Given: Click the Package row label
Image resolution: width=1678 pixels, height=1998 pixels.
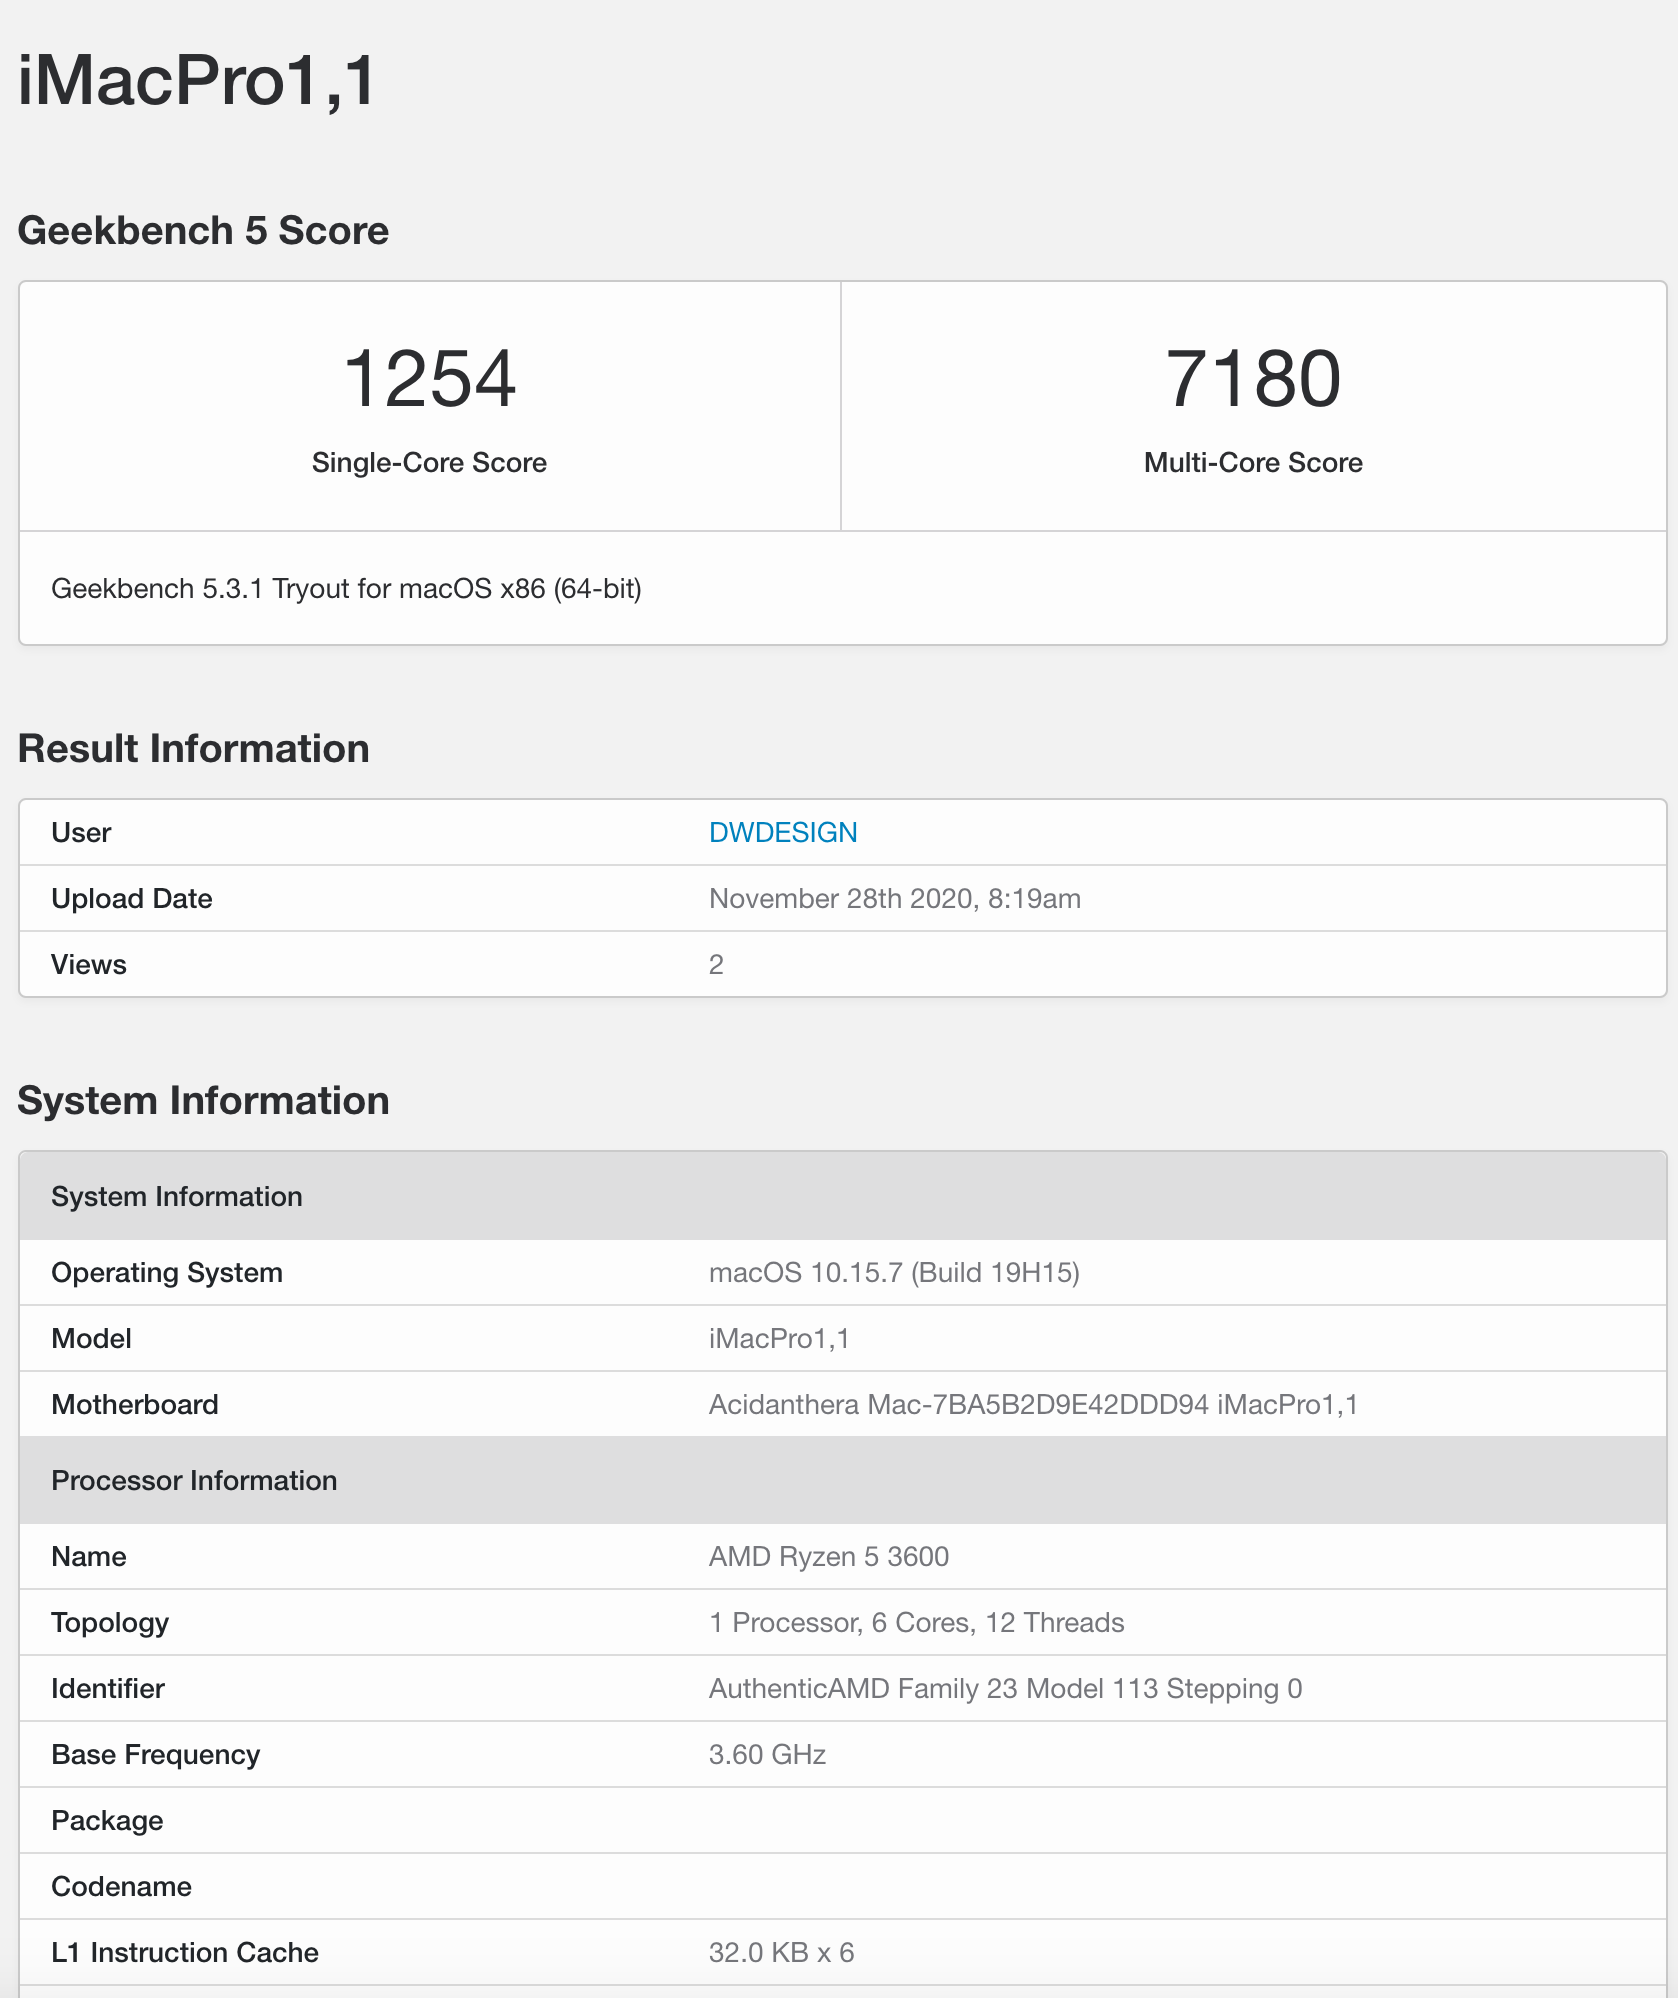Looking at the screenshot, I should 107,1820.
